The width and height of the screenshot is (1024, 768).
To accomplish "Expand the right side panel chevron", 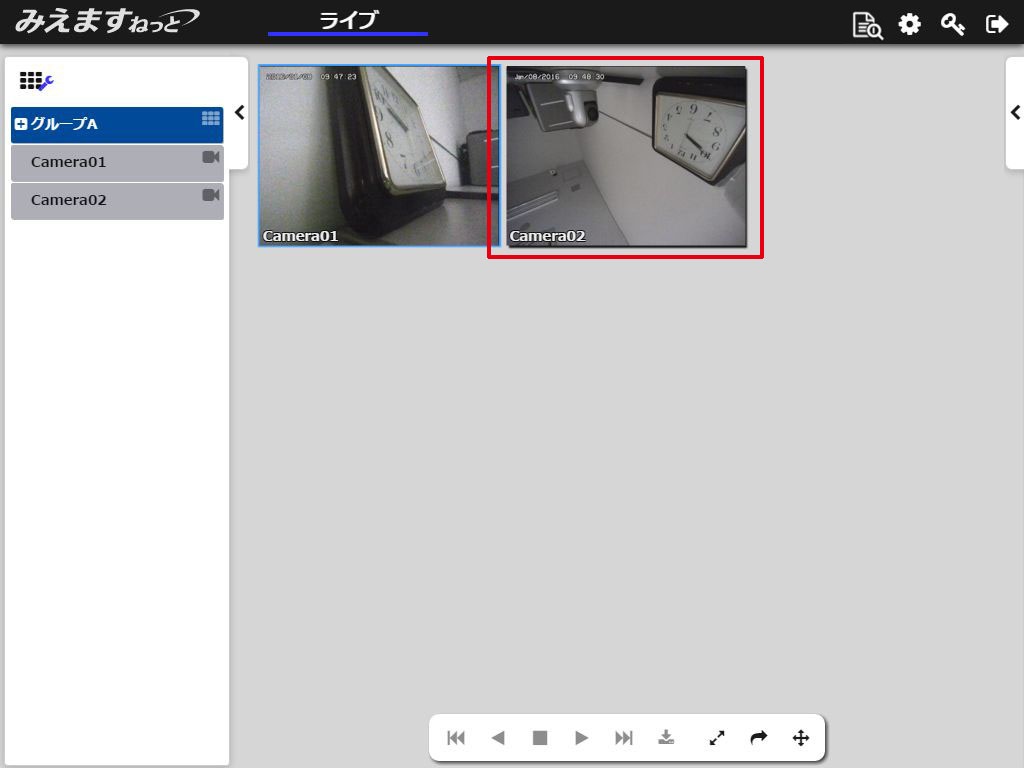I will 1015,113.
